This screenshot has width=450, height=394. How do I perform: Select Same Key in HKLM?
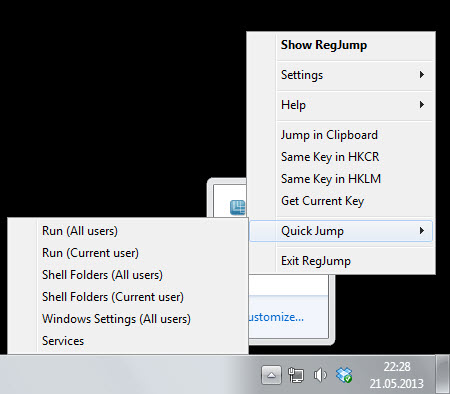point(341,179)
